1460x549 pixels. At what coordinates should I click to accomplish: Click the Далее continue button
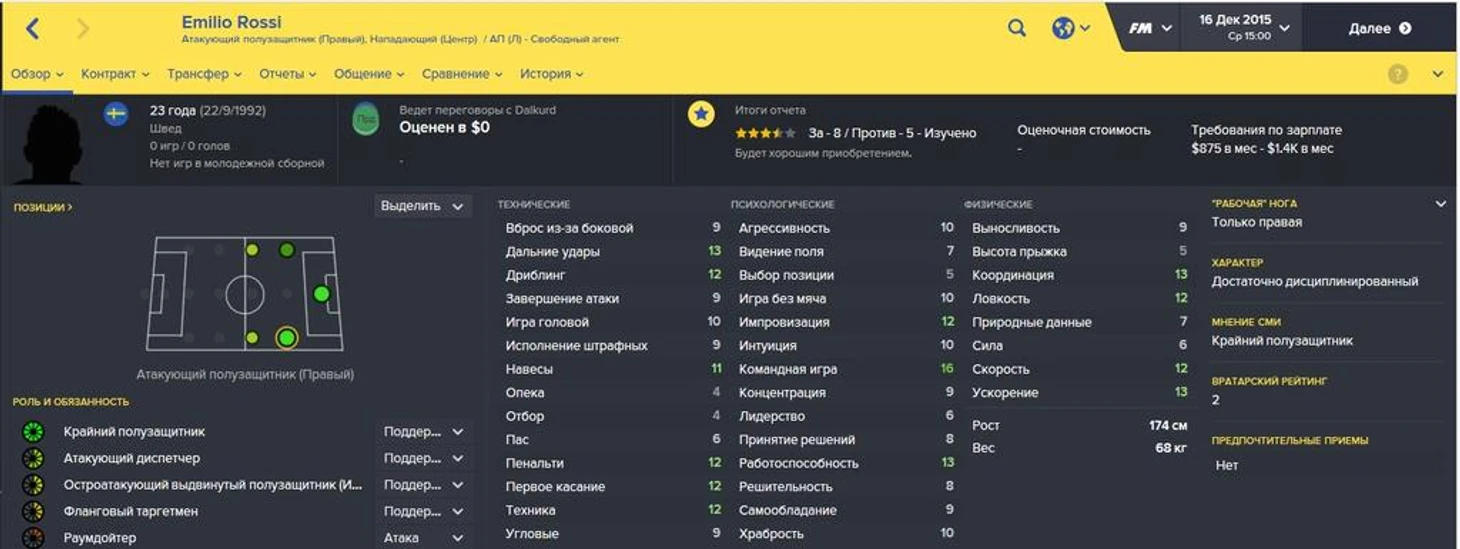coord(1380,28)
